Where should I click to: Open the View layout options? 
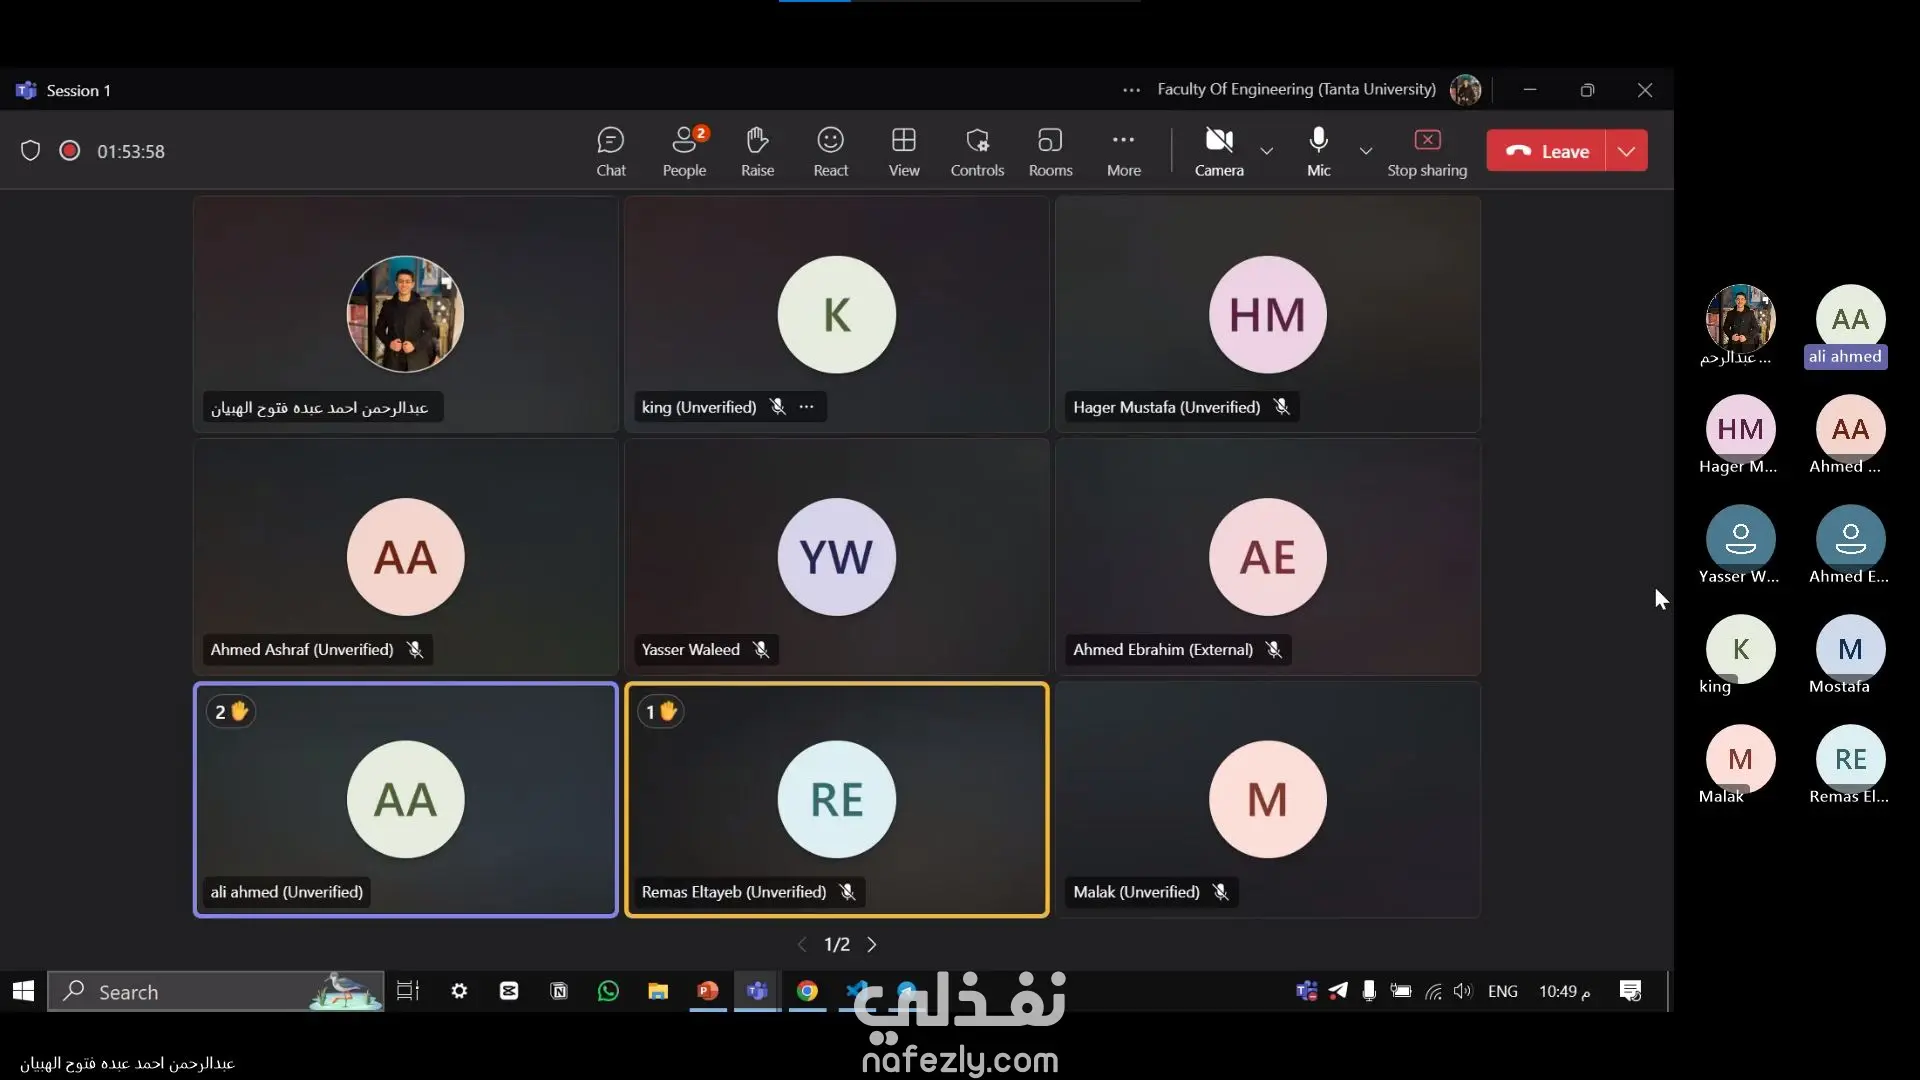(903, 151)
